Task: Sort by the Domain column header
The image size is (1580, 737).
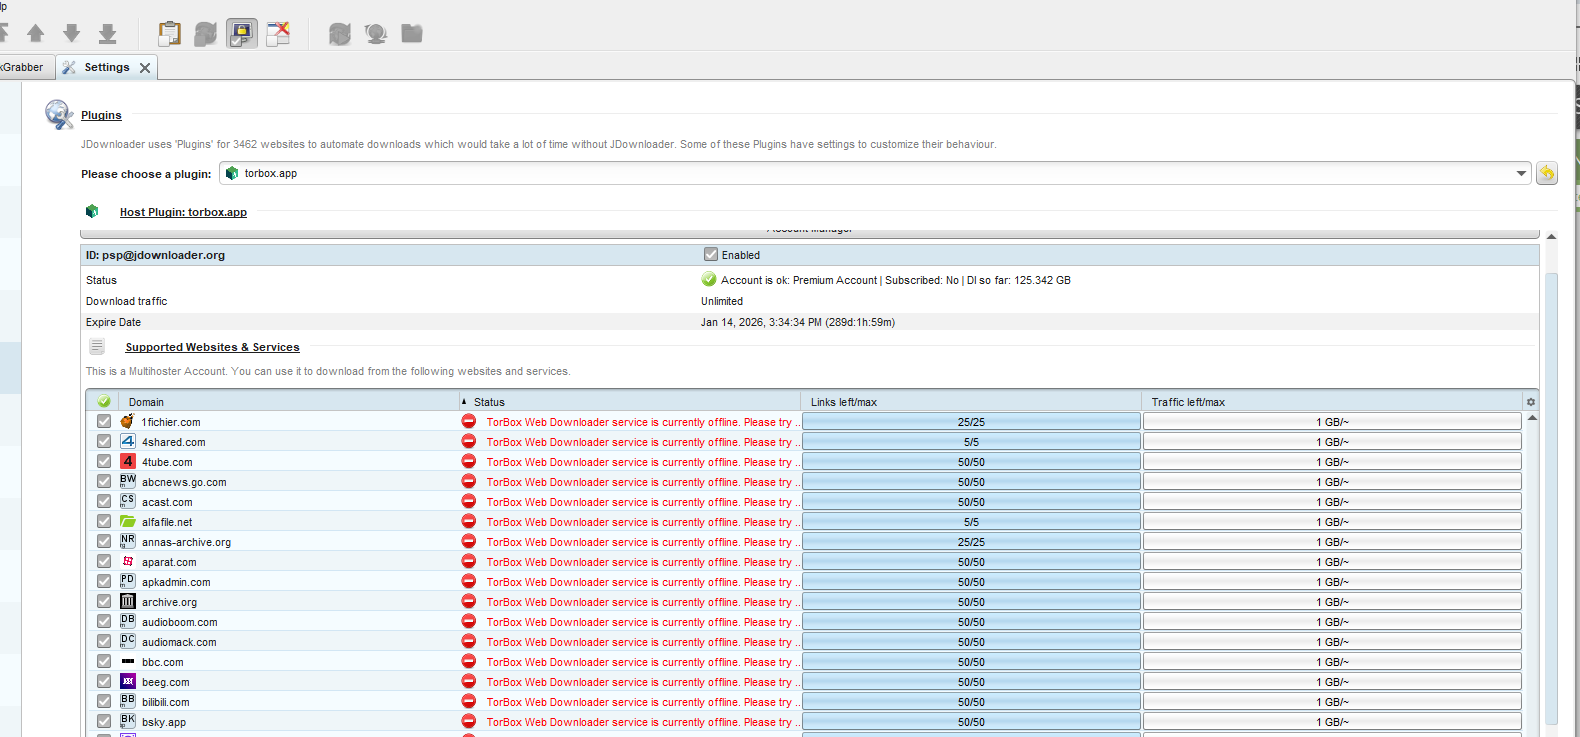Action: tap(290, 402)
